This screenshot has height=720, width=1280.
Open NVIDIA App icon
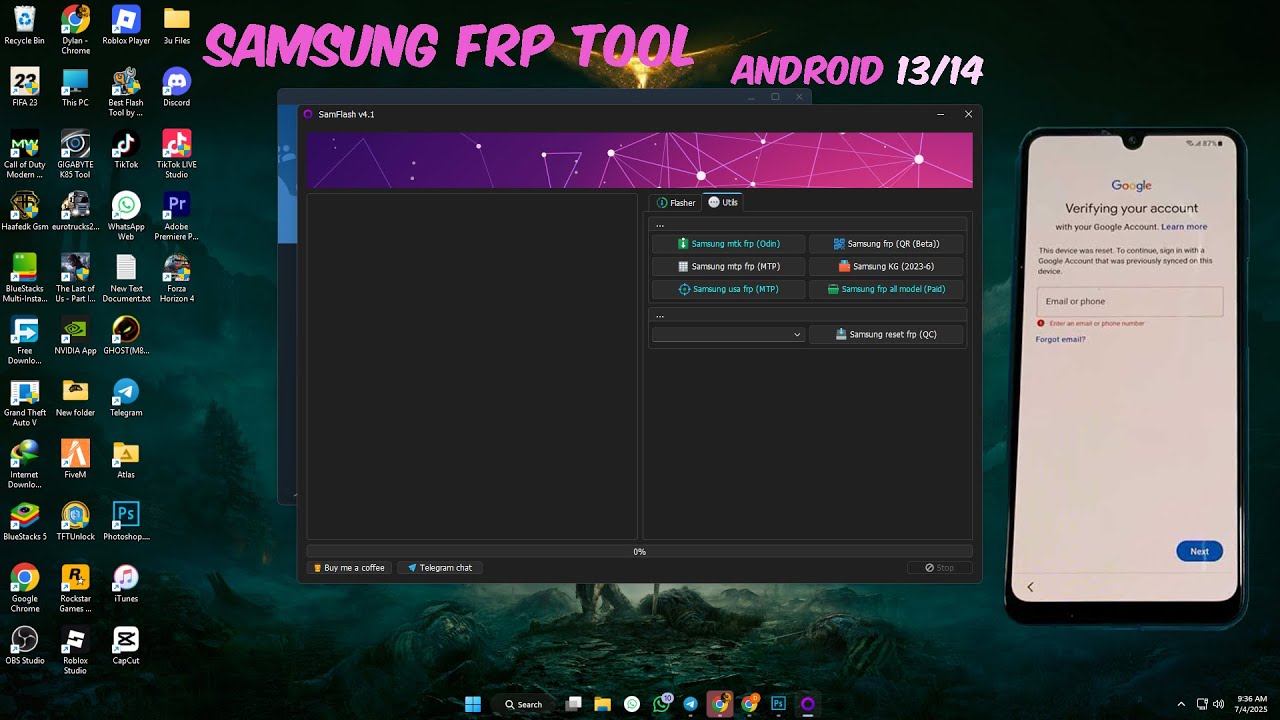coord(75,336)
